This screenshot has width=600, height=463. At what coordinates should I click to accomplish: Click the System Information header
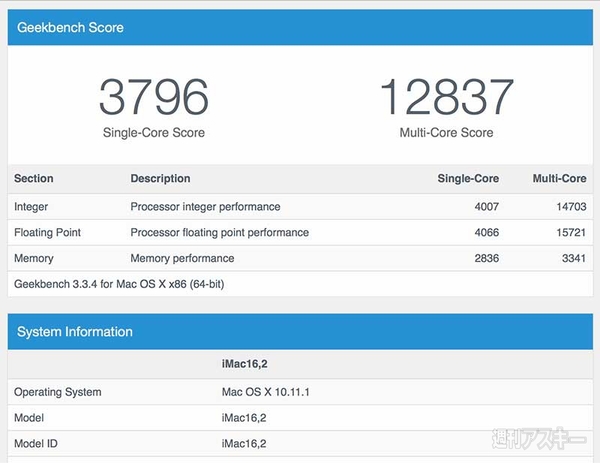[300, 331]
